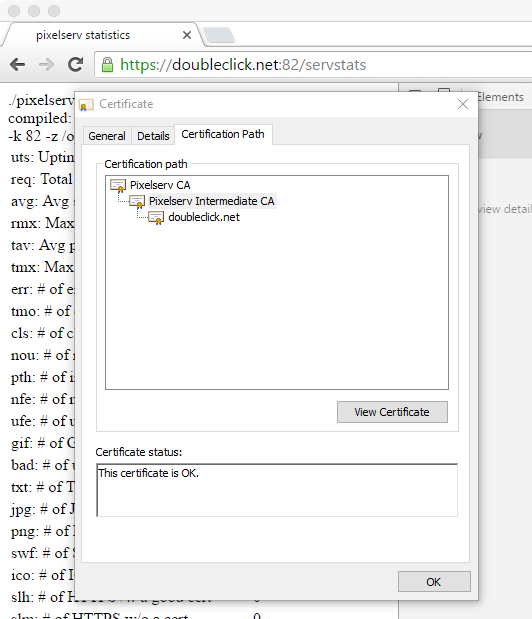The height and width of the screenshot is (619, 532).
Task: Open the Elements tab in DevTools
Action: pos(500,97)
